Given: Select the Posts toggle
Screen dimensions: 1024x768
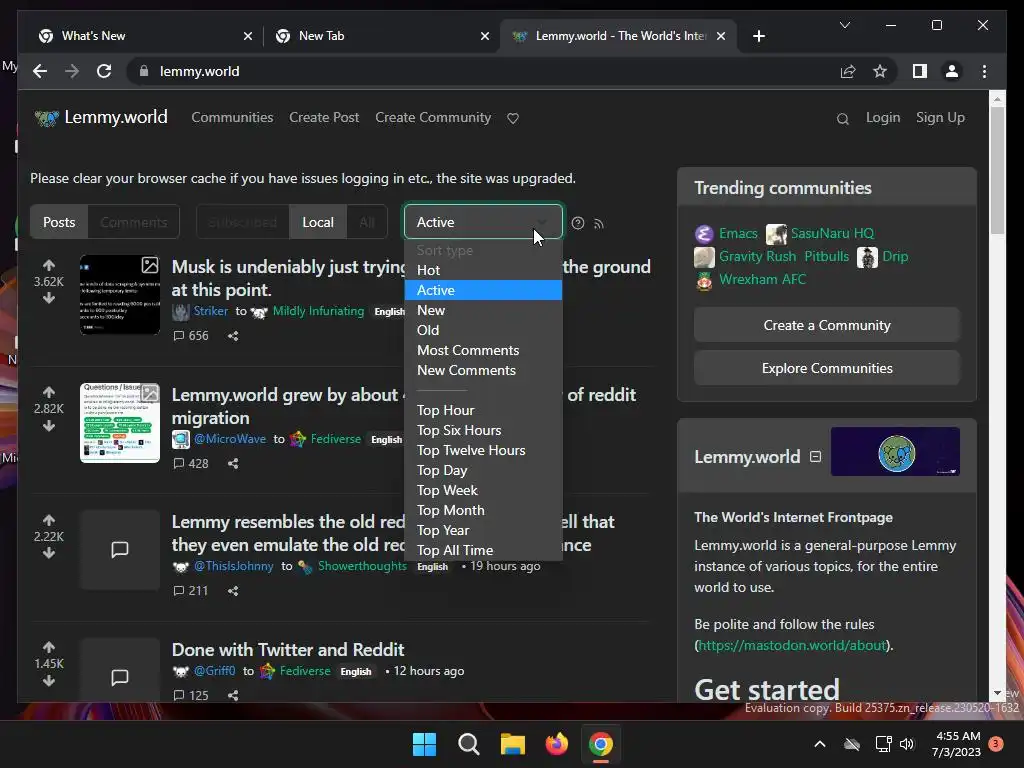Looking at the screenshot, I should [59, 222].
